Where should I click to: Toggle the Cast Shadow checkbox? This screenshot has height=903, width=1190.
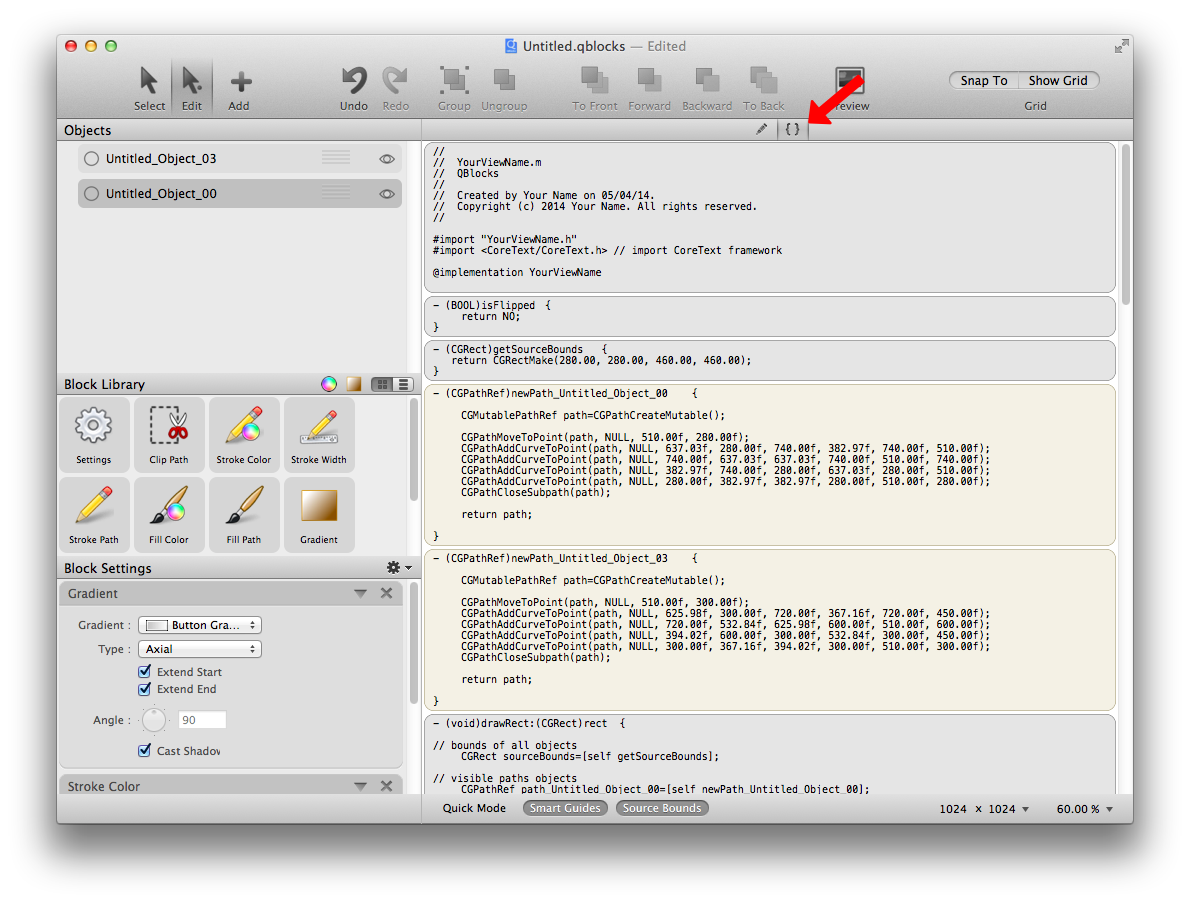click(x=144, y=750)
